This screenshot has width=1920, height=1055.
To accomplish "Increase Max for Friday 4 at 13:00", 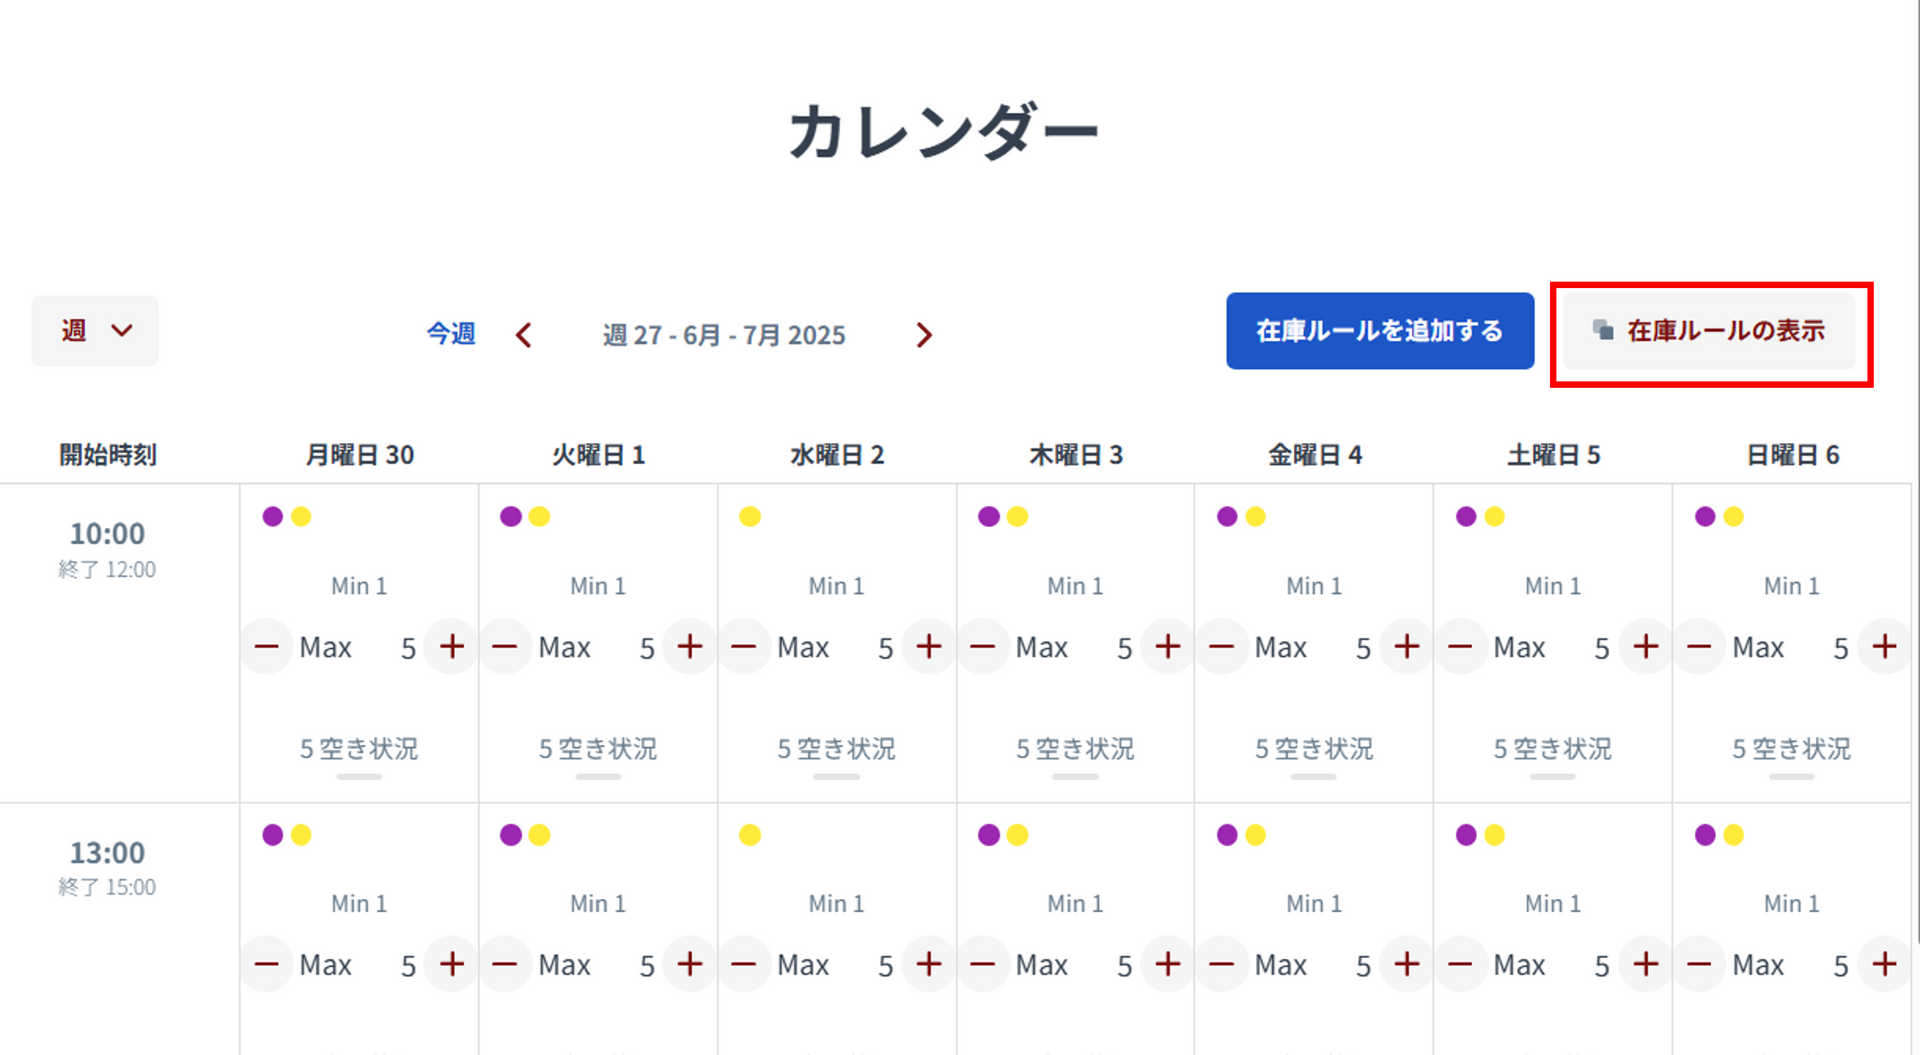I will pos(1407,965).
